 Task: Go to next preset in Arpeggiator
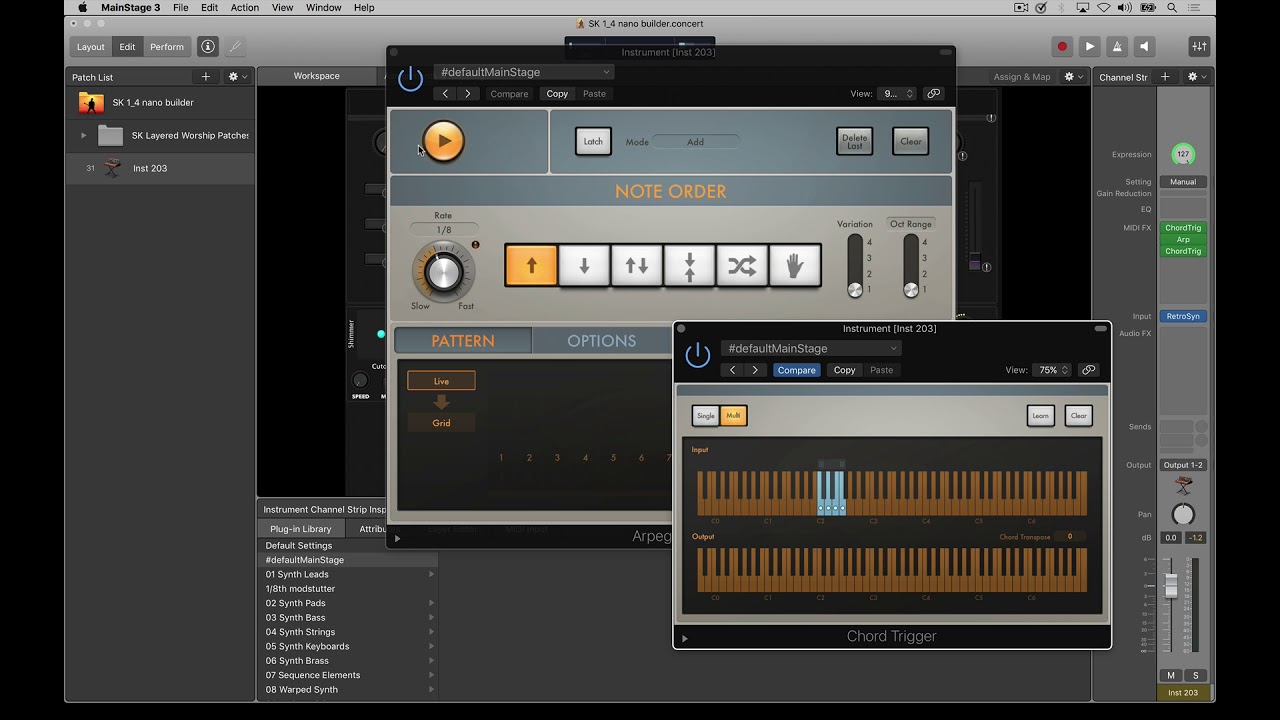coord(467,94)
